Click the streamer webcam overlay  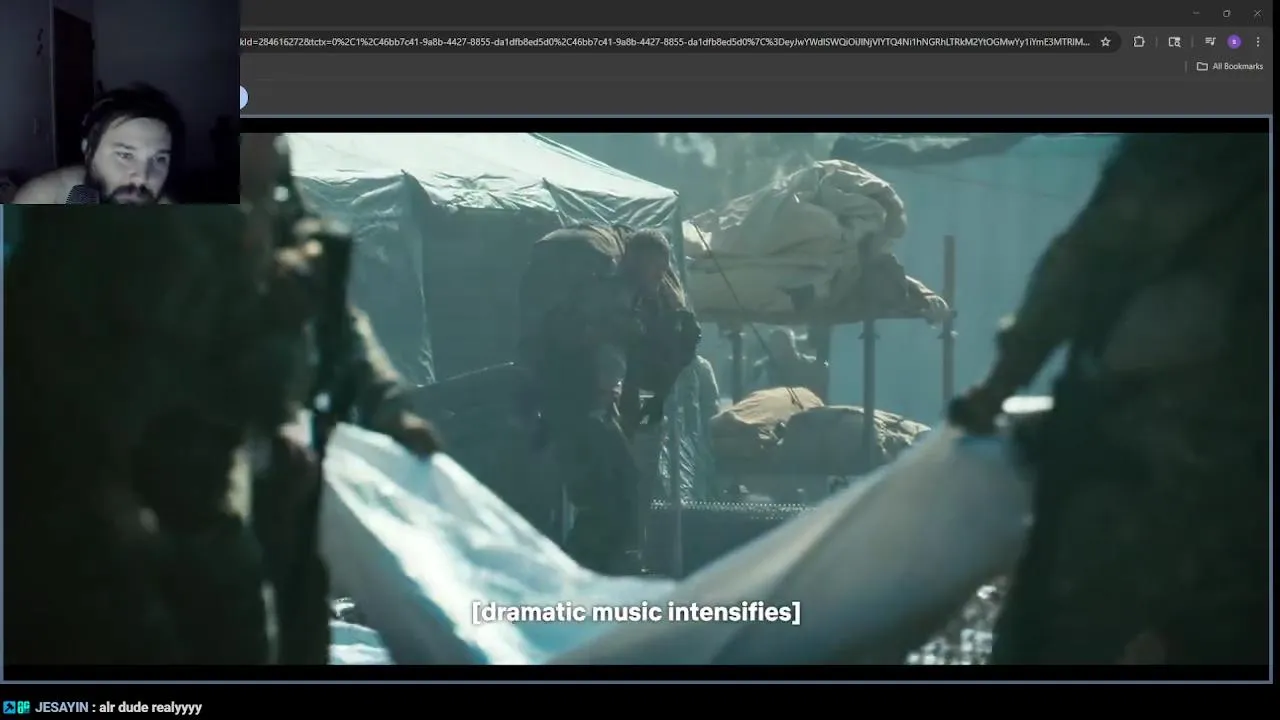click(x=120, y=102)
